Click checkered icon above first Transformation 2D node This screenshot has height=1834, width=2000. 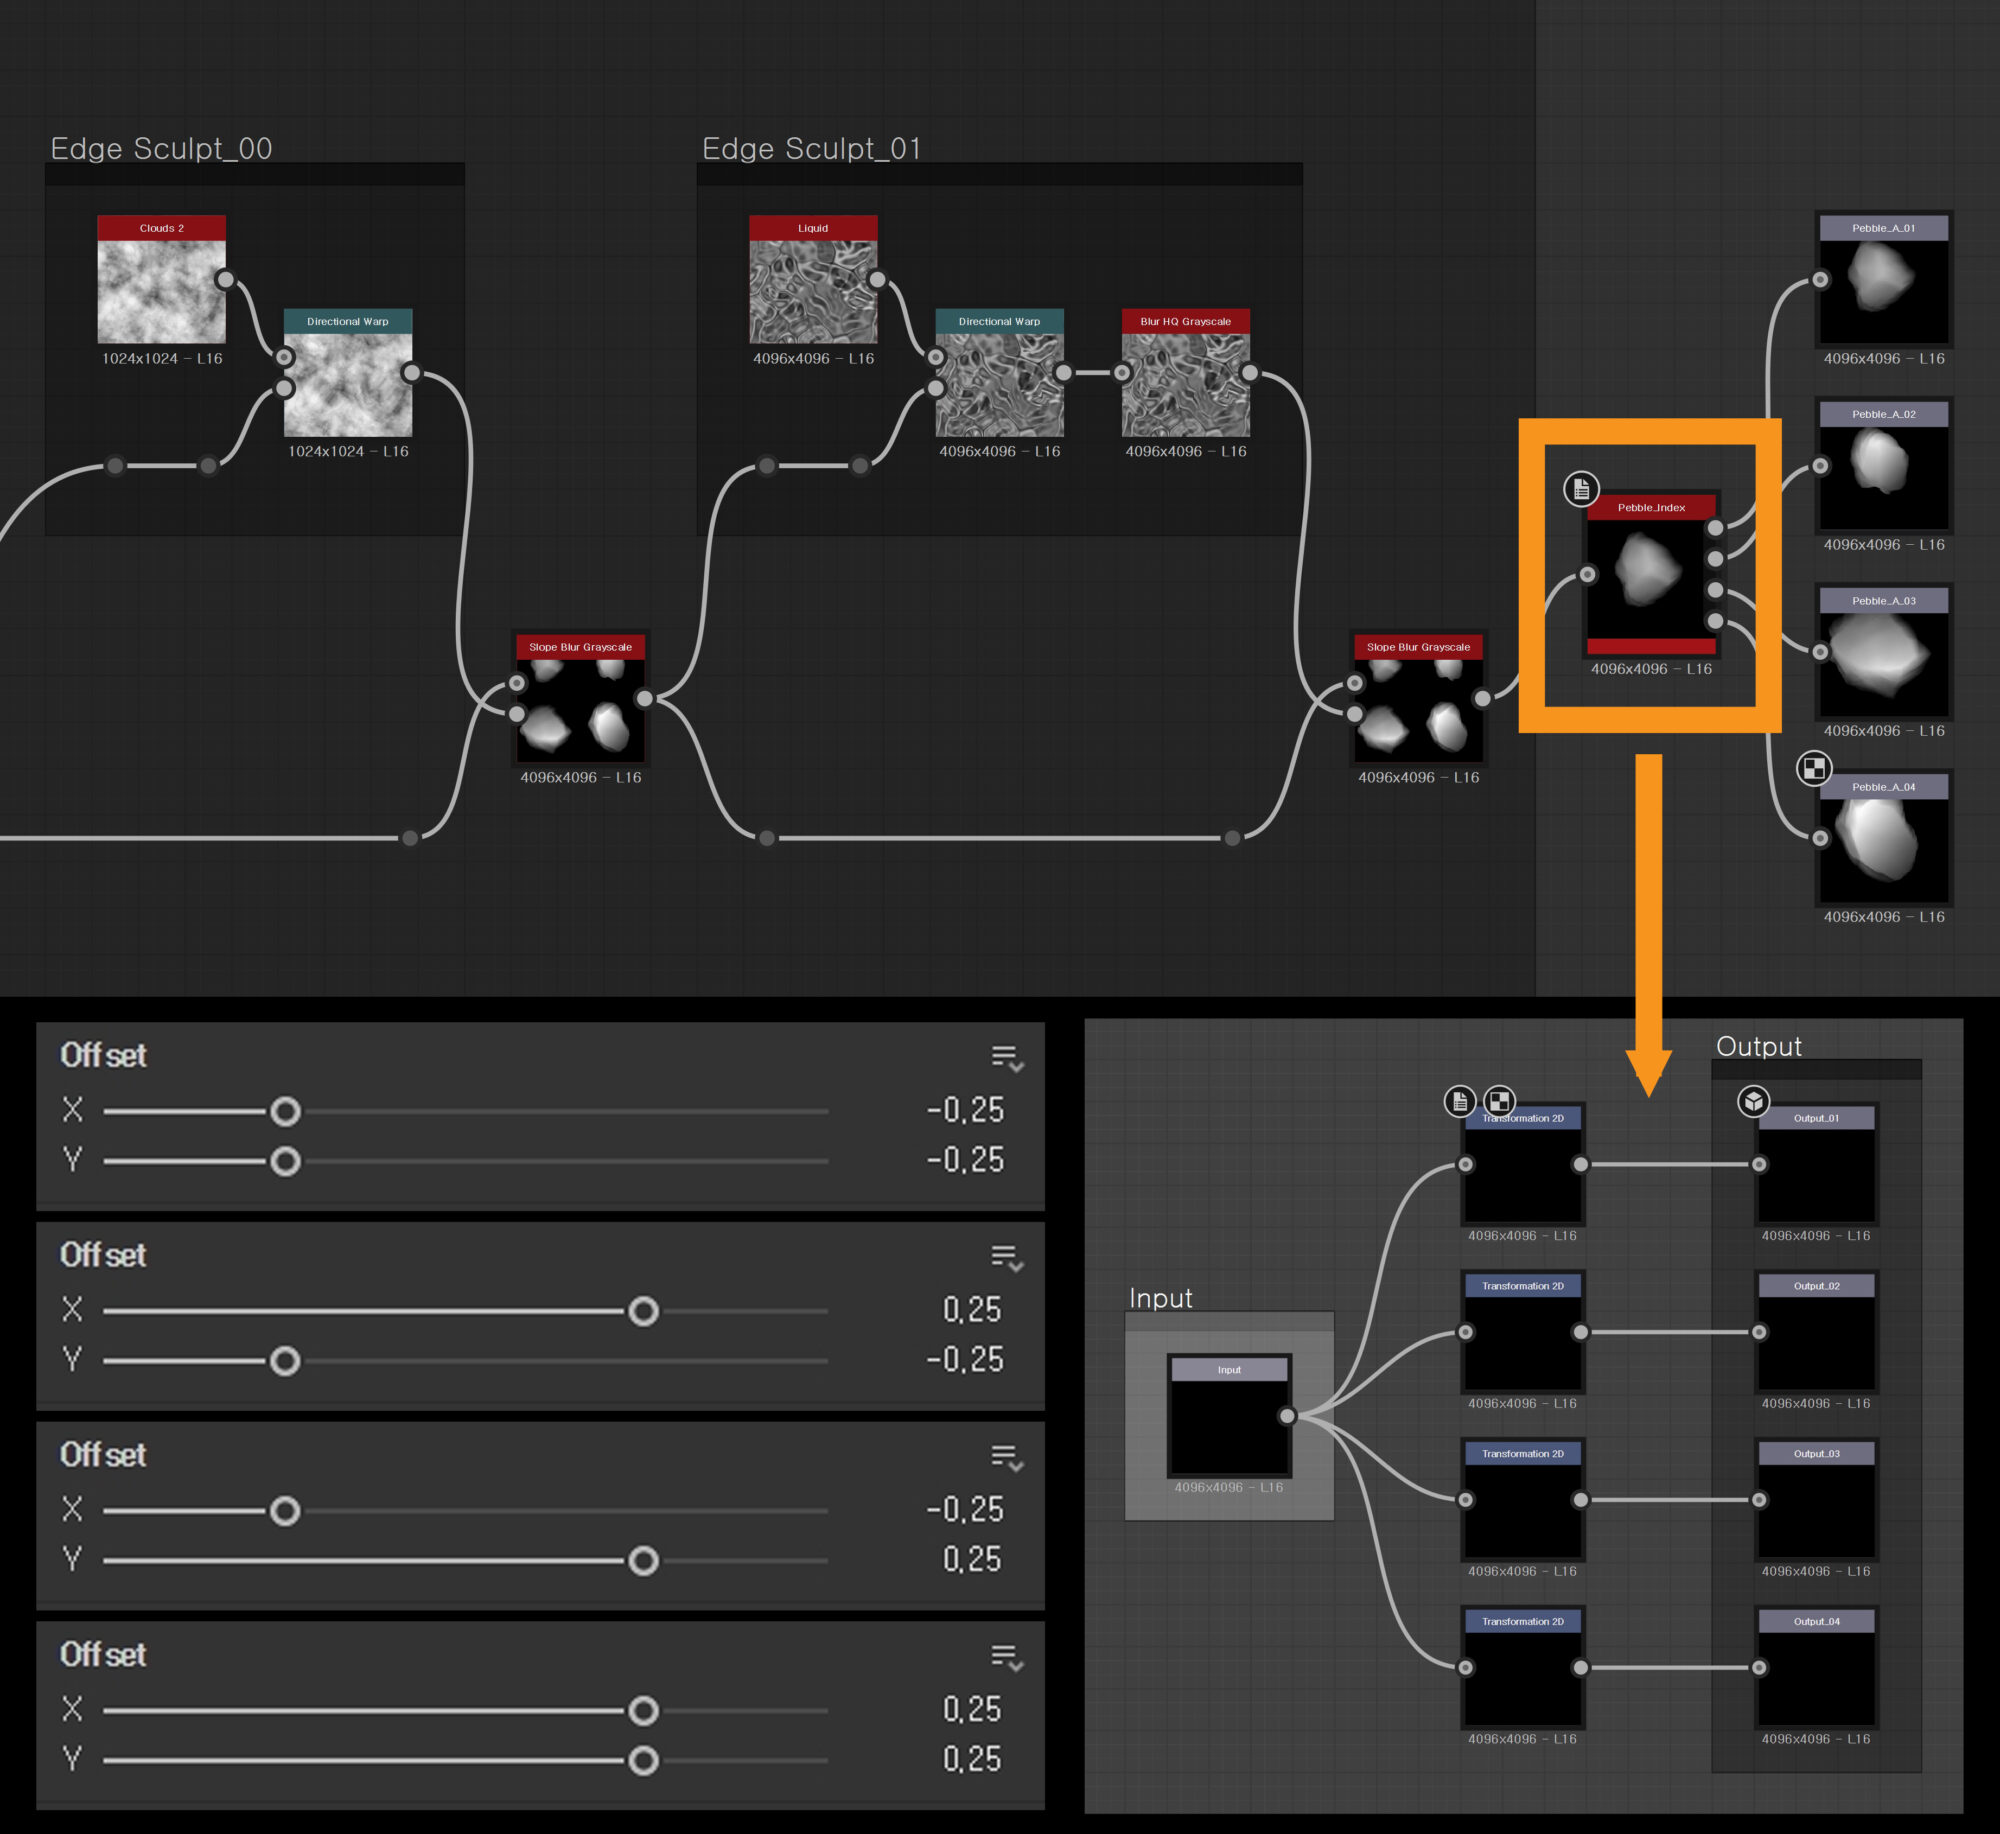click(x=1499, y=1101)
